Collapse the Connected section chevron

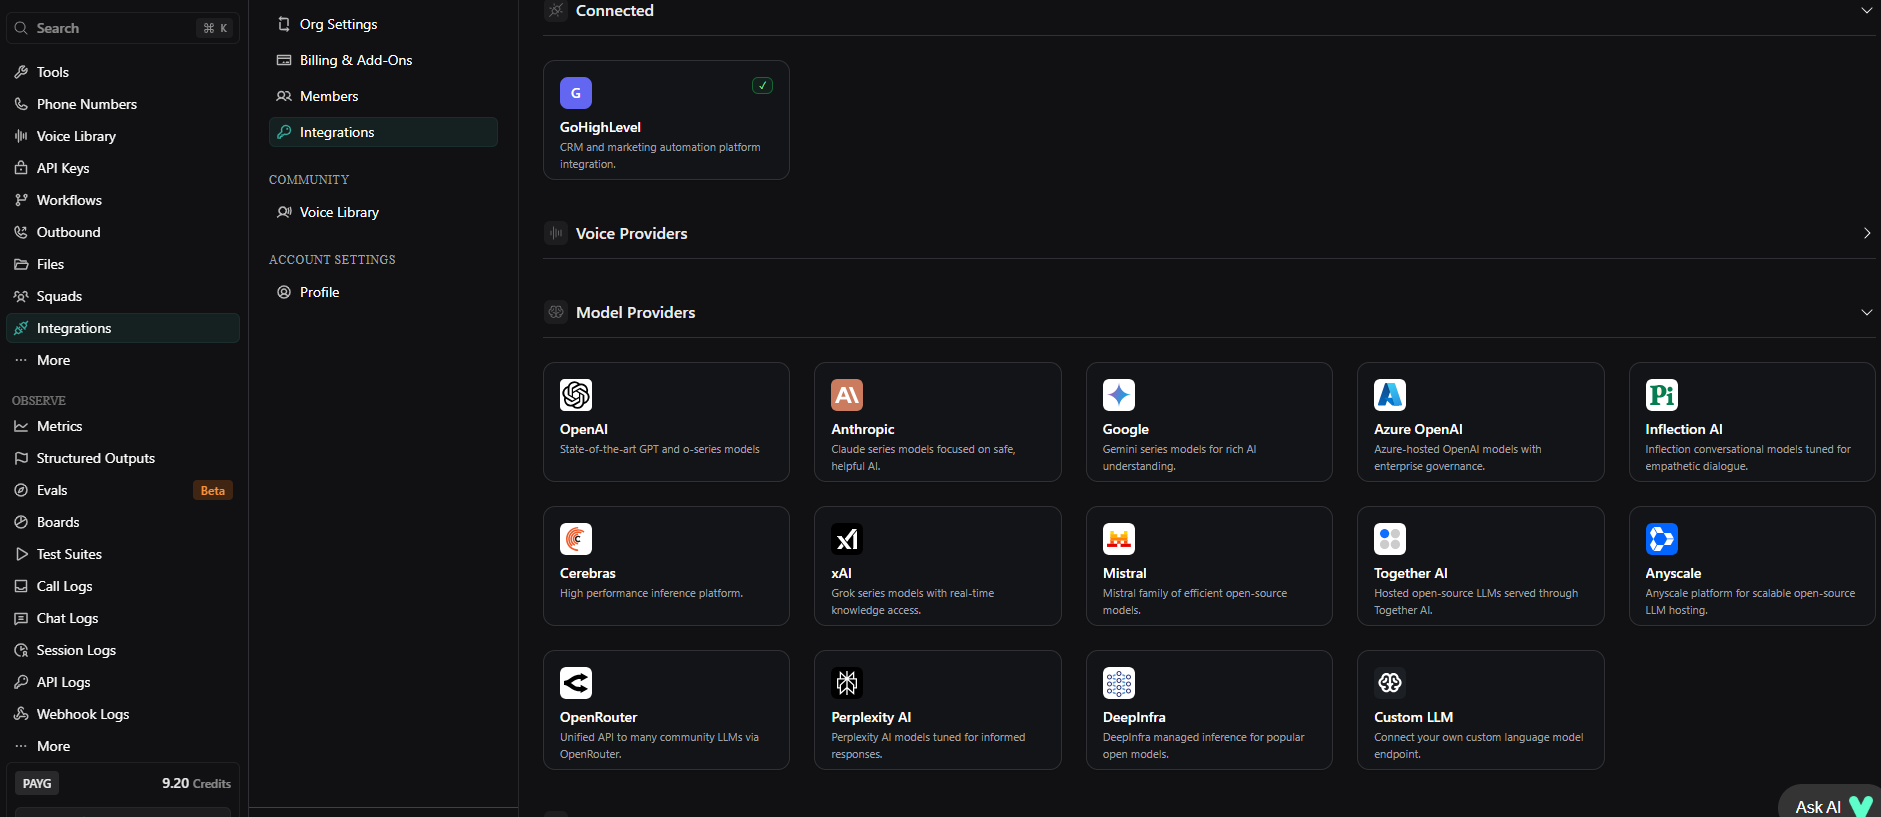(1866, 11)
